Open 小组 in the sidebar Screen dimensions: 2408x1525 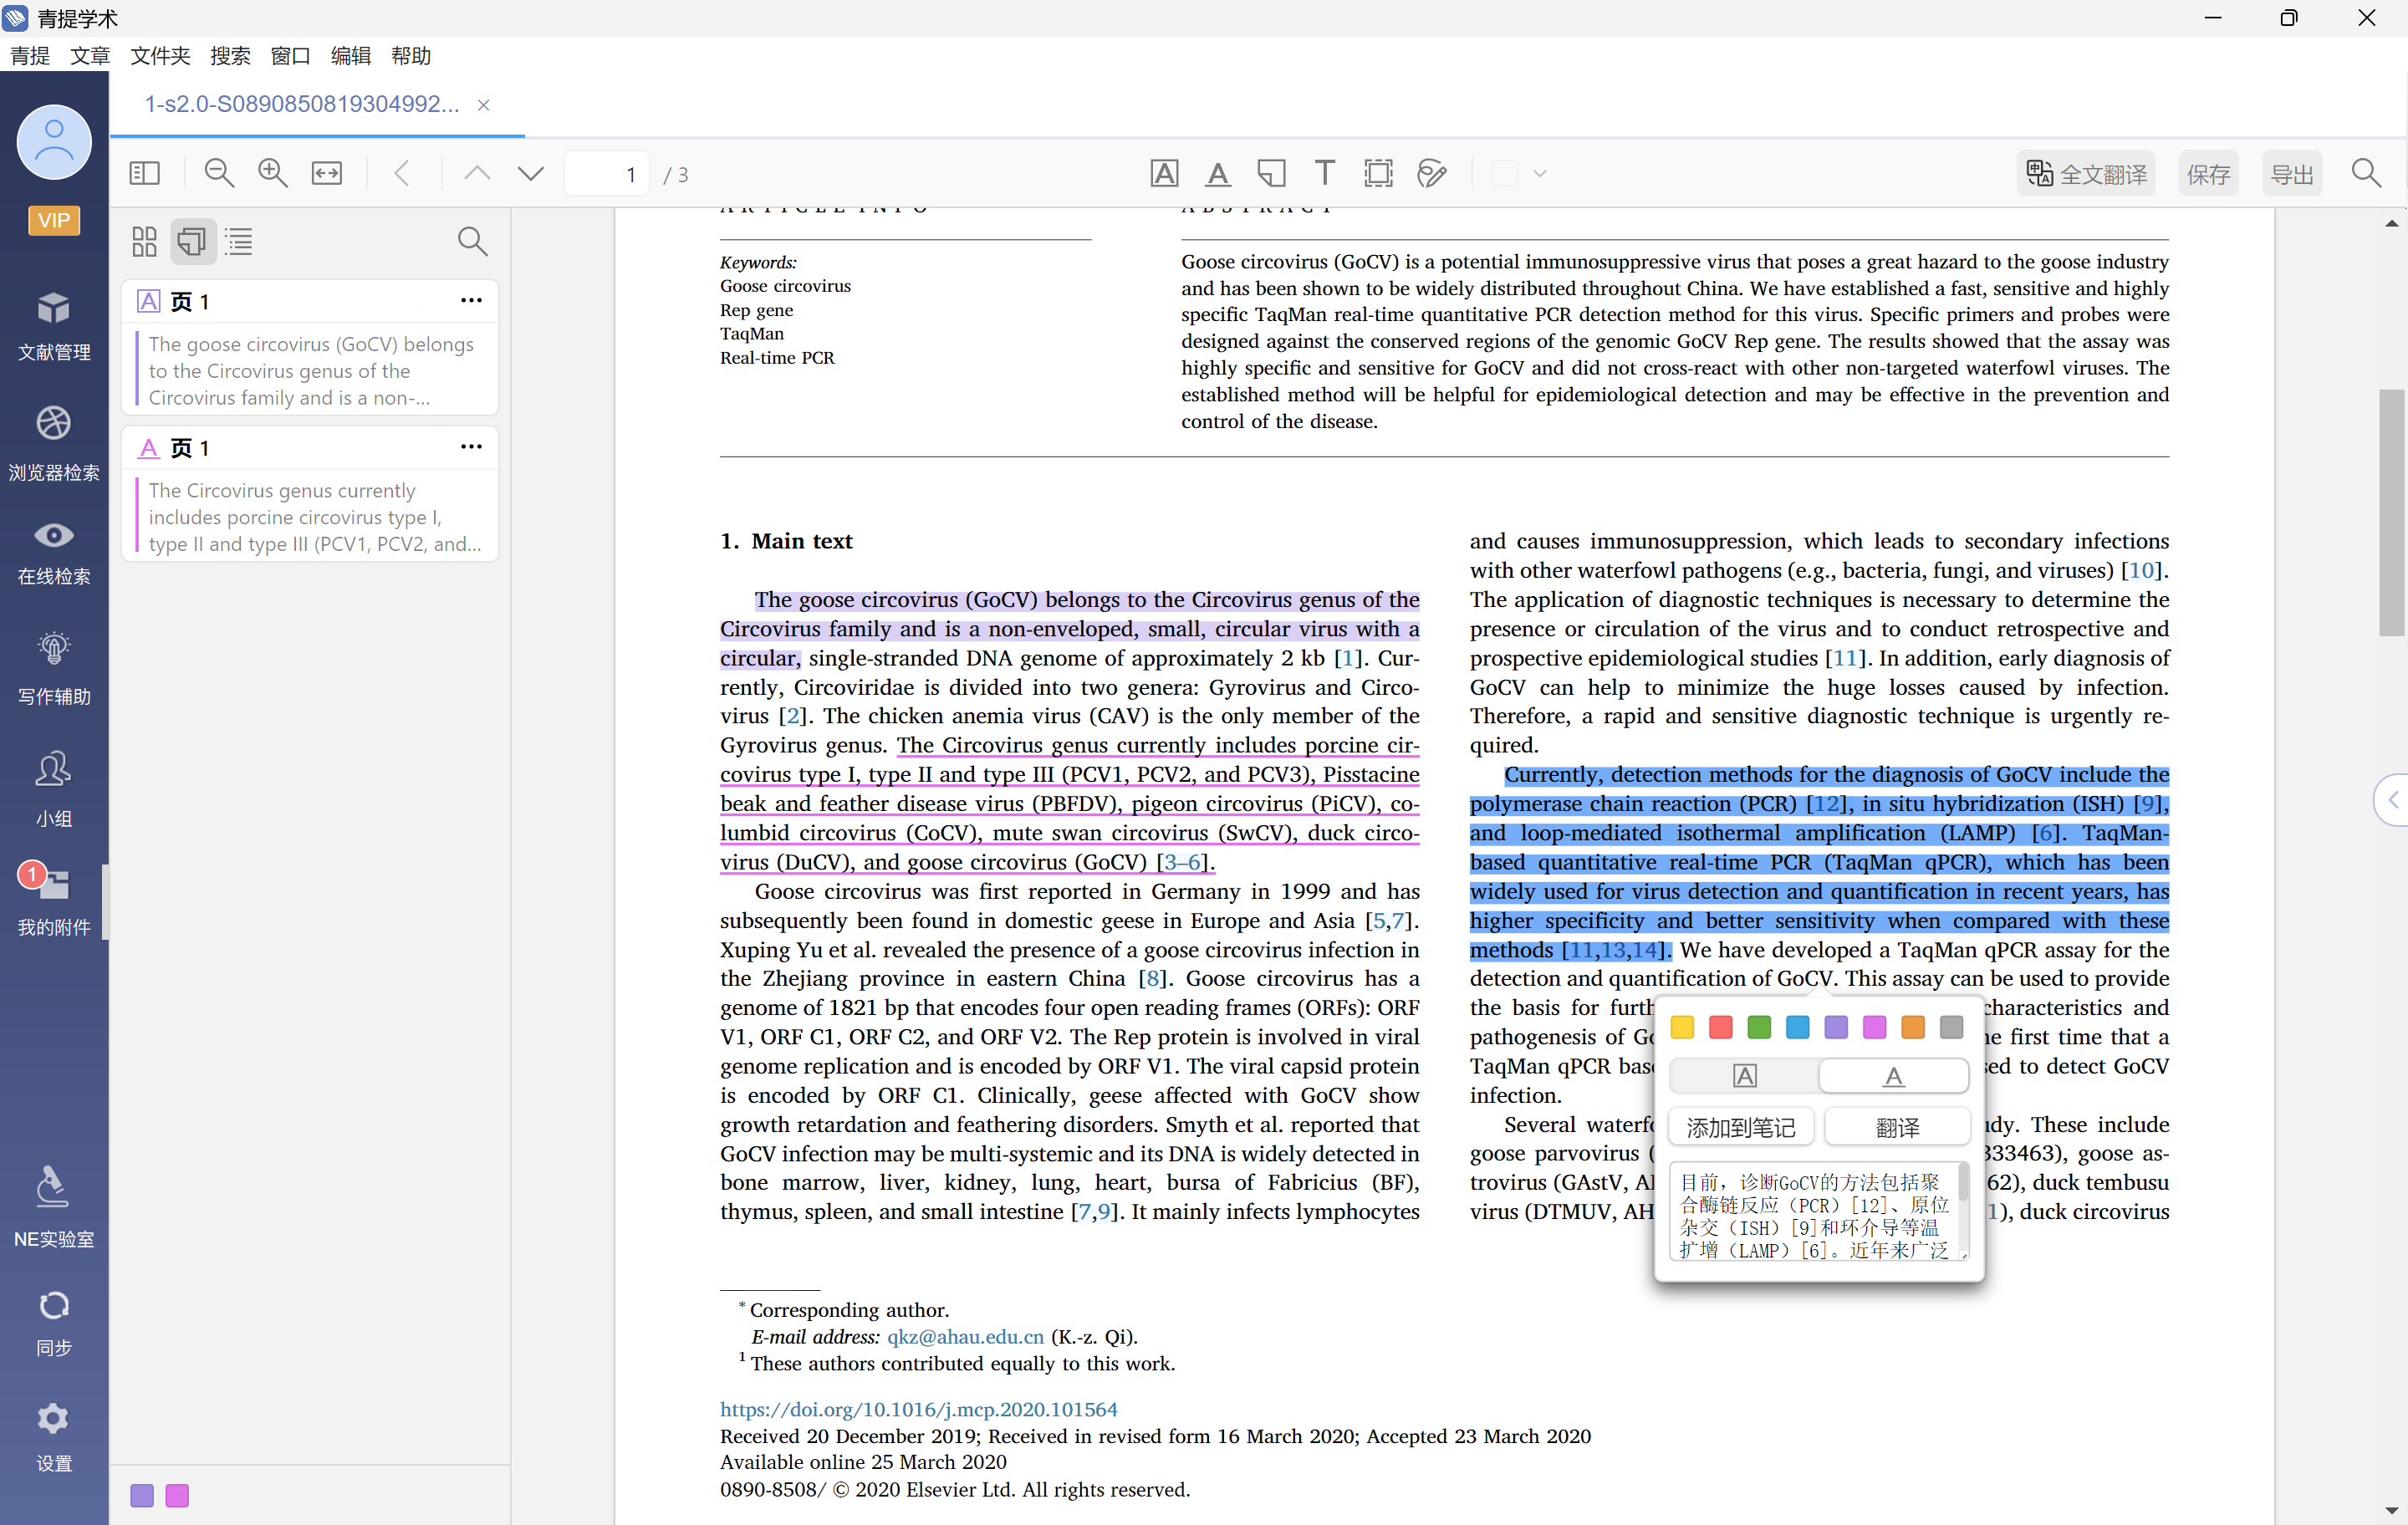pos(54,790)
